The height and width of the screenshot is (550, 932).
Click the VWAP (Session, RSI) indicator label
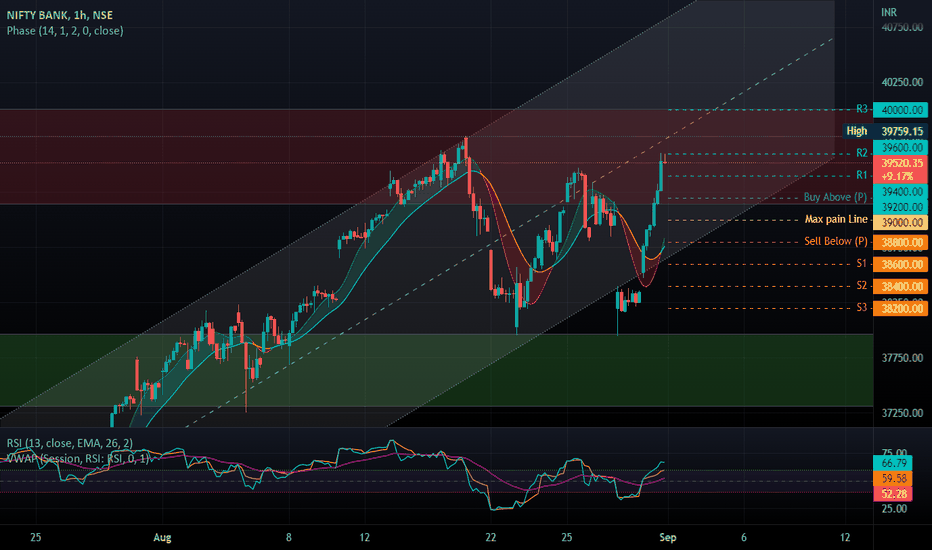[x=77, y=458]
